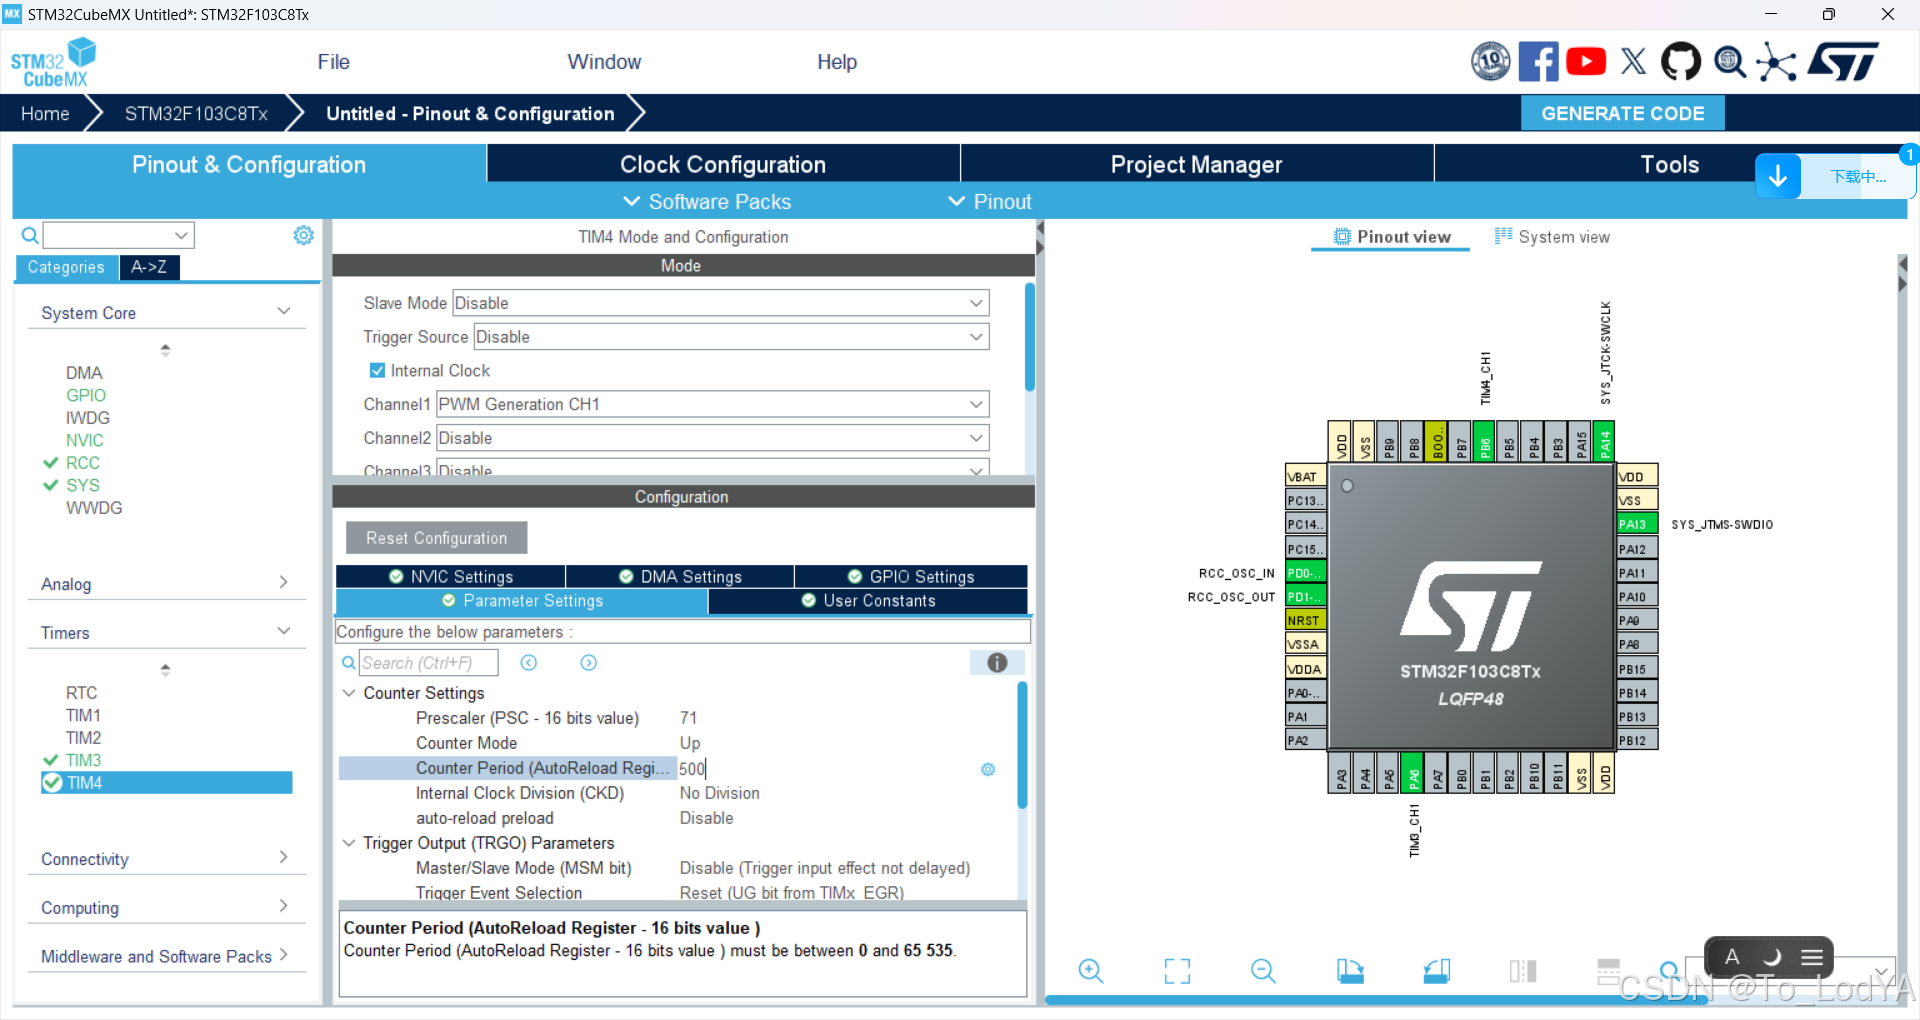The height and width of the screenshot is (1020, 1920).
Task: Open the Trigger Source dropdown
Action: (731, 337)
